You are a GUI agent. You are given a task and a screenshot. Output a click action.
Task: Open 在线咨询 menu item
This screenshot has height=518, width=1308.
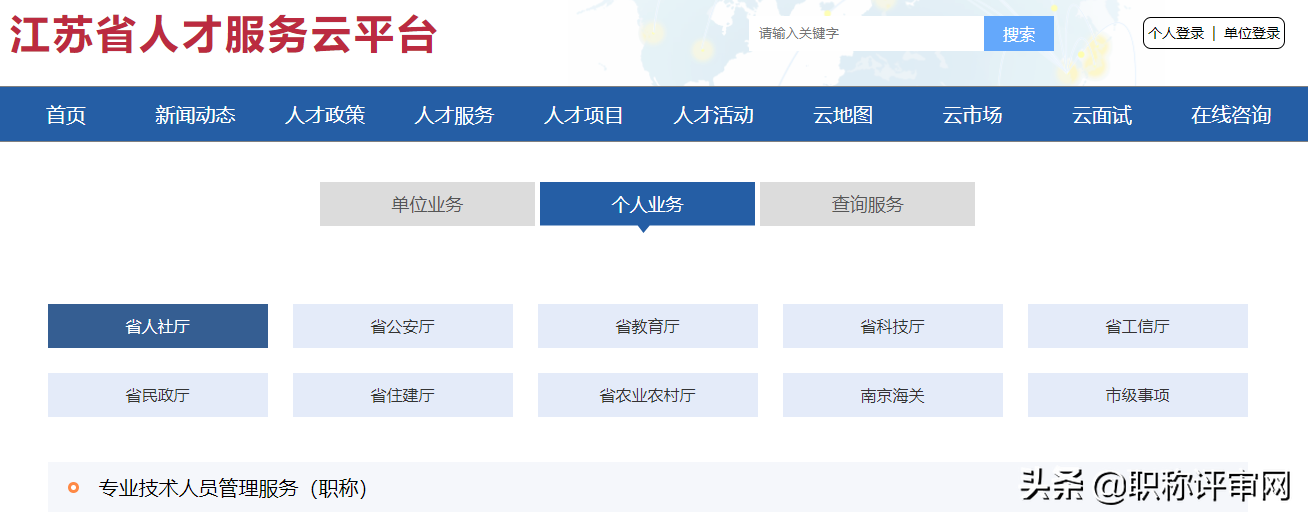tap(1231, 115)
